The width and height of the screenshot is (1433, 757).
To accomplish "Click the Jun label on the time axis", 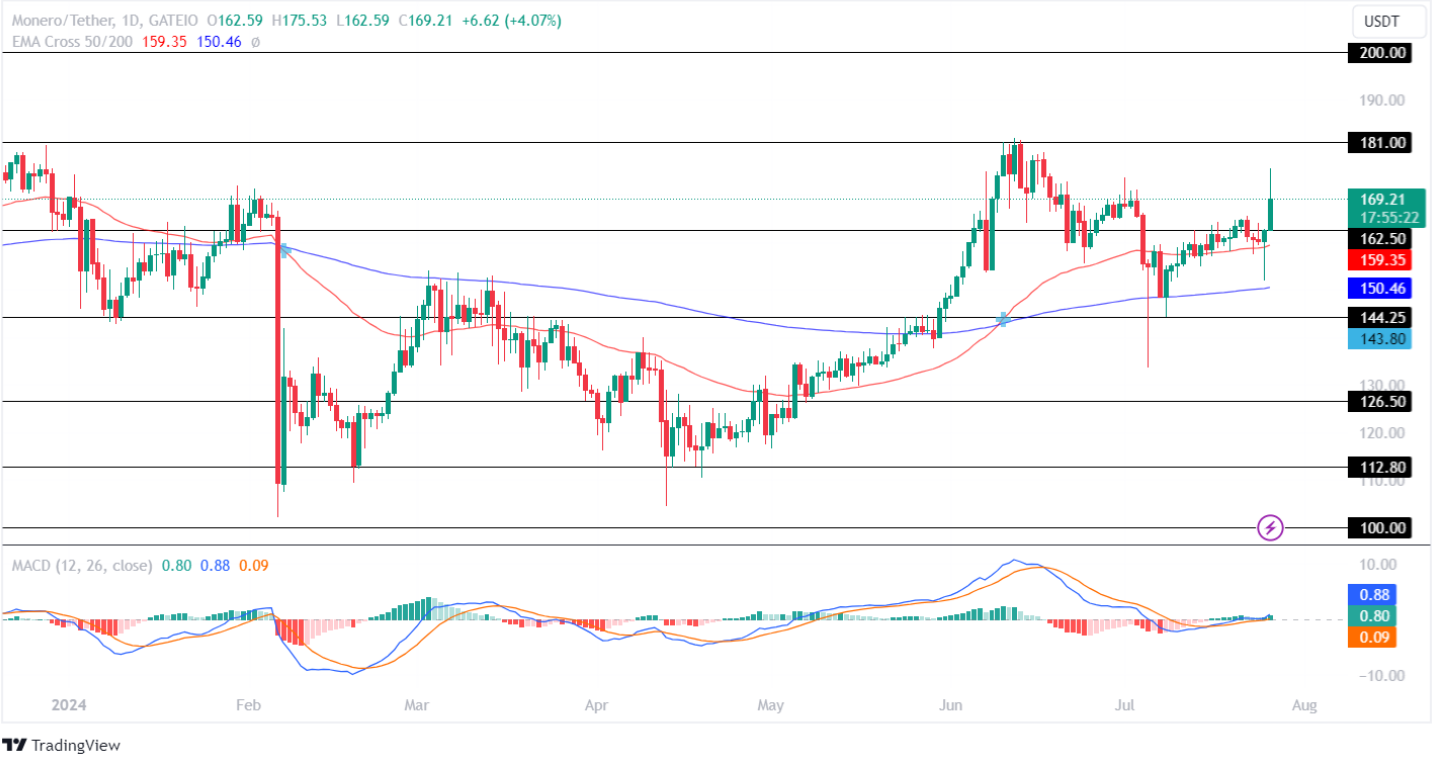I will tap(951, 705).
